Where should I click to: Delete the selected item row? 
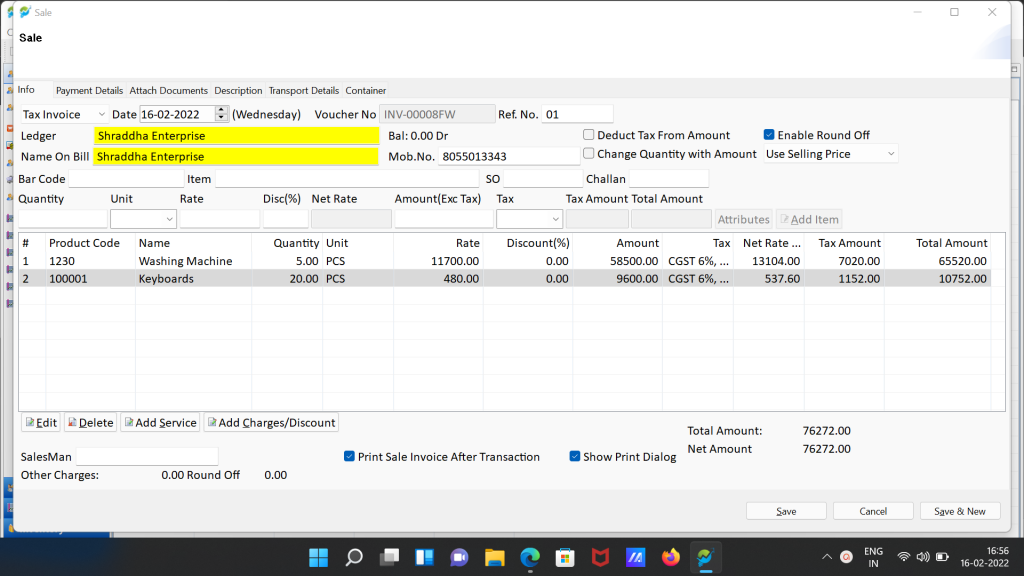(91, 423)
